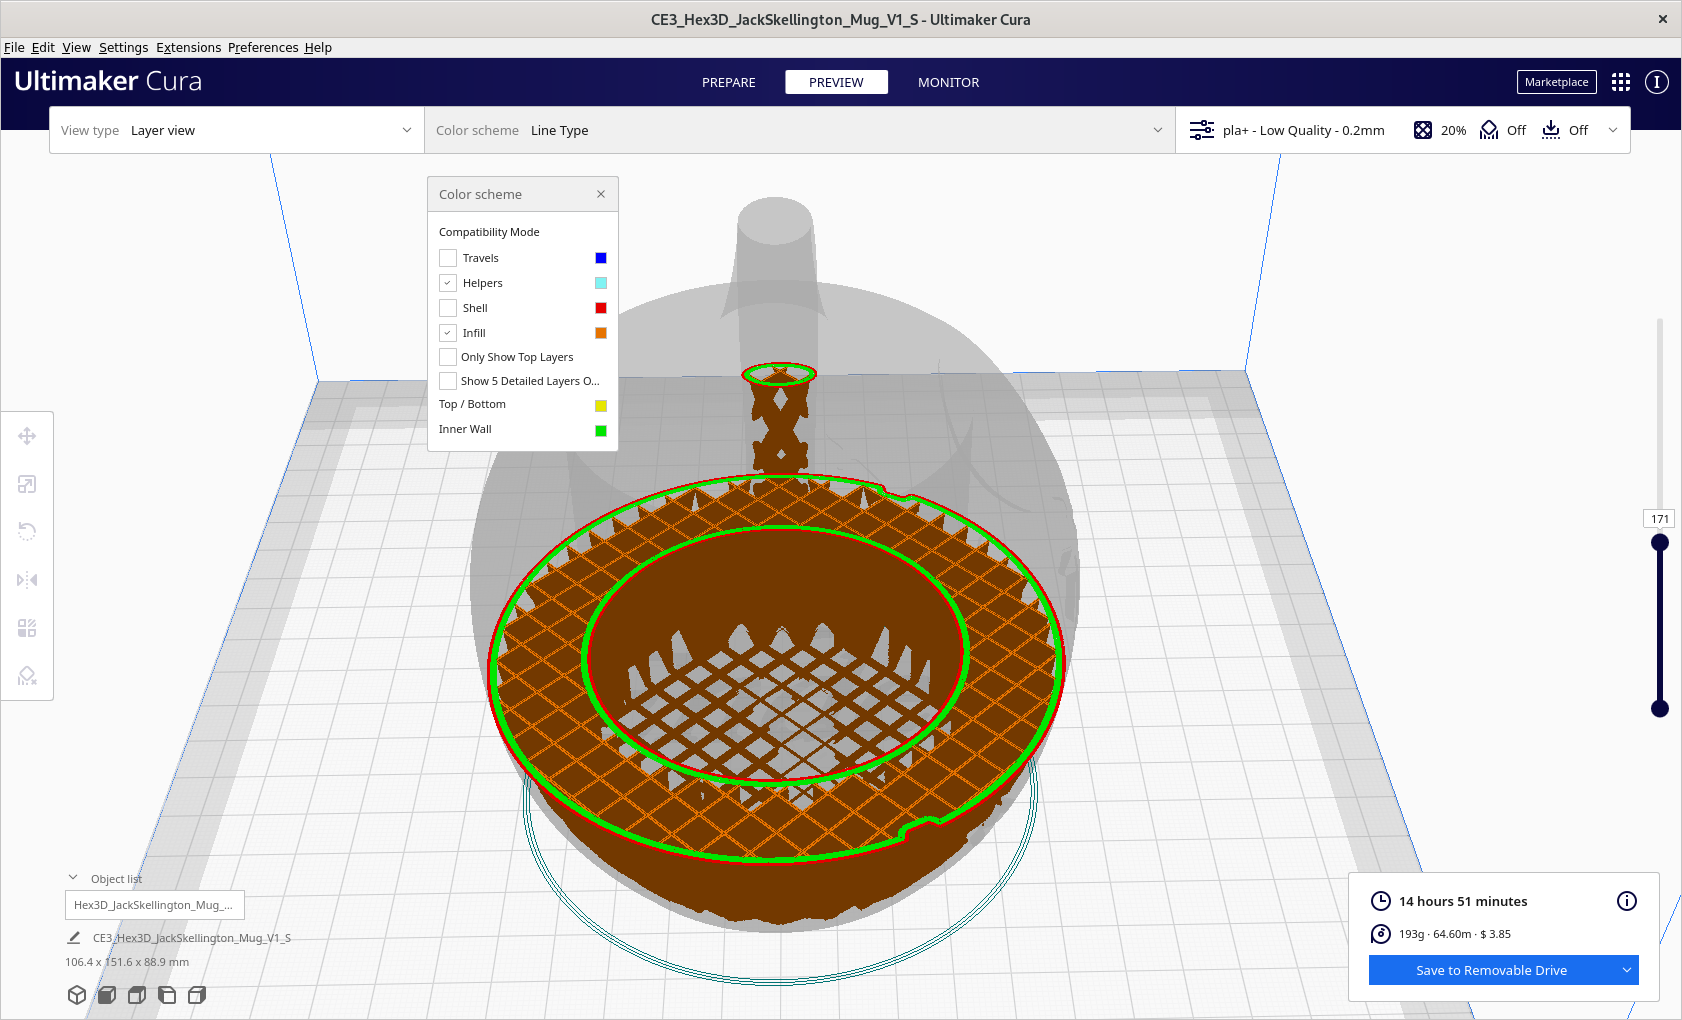Select the Mirror tool in left toolbar
Image resolution: width=1682 pixels, height=1020 pixels.
click(27, 580)
